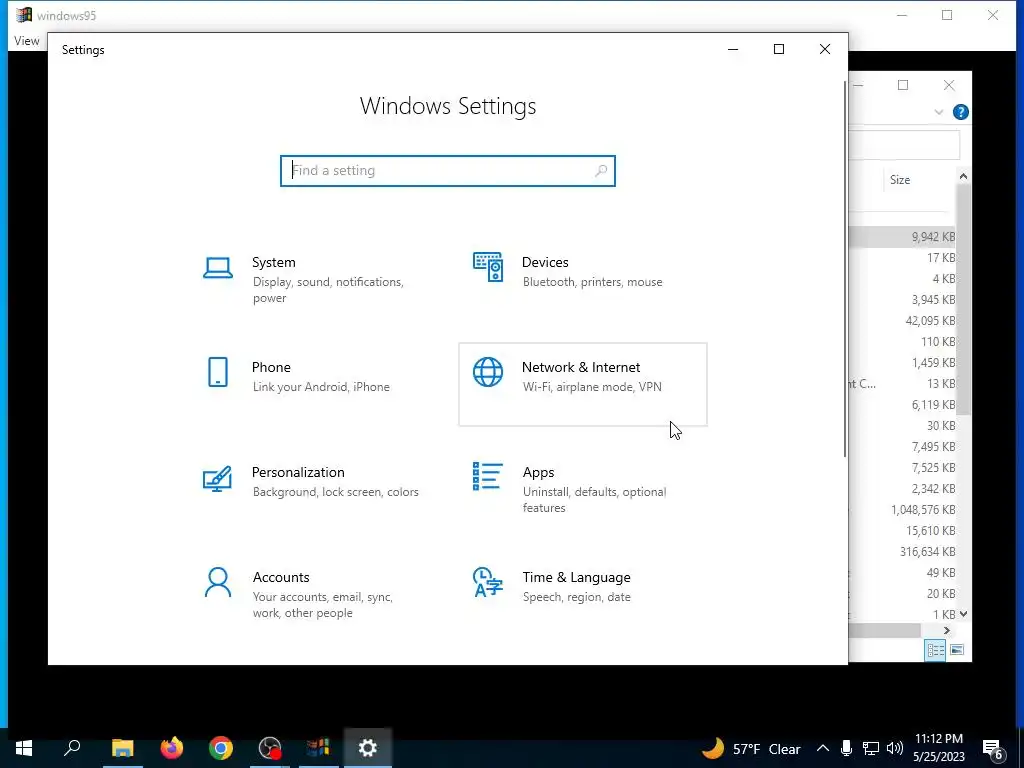Maximize the Settings window
The width and height of the screenshot is (1024, 768).
(x=778, y=49)
